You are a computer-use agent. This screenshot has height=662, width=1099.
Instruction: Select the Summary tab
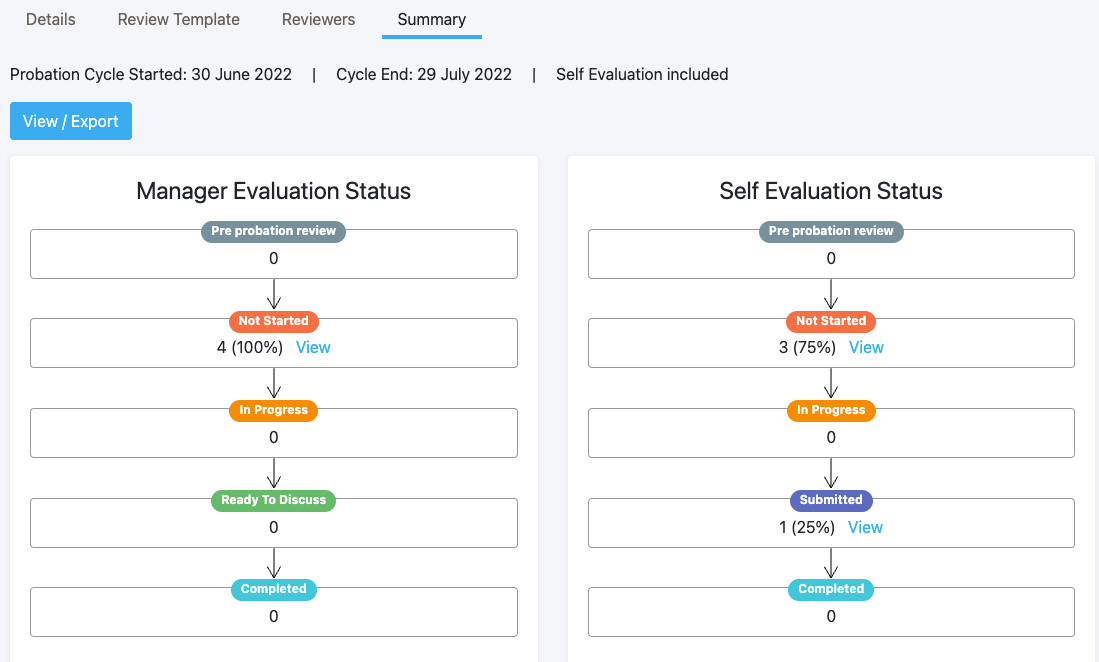pos(432,20)
